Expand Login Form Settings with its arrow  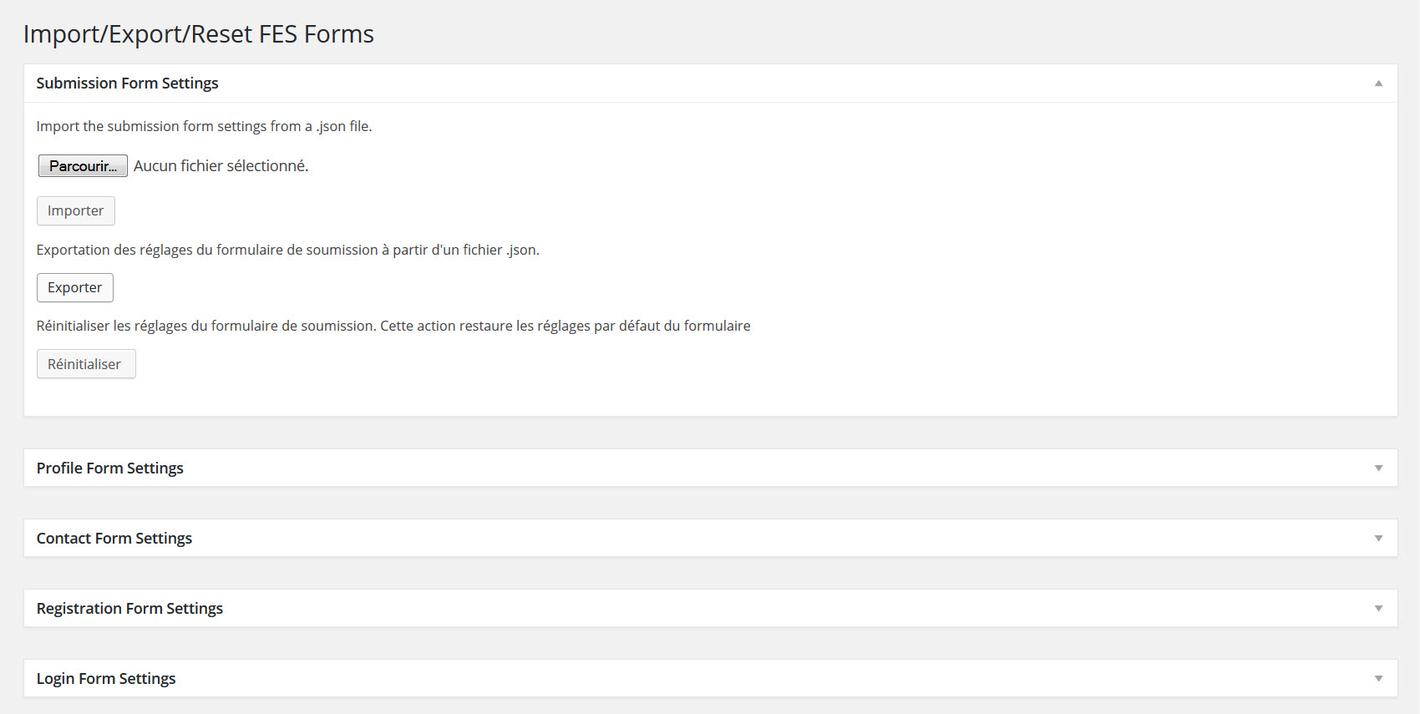point(1378,678)
